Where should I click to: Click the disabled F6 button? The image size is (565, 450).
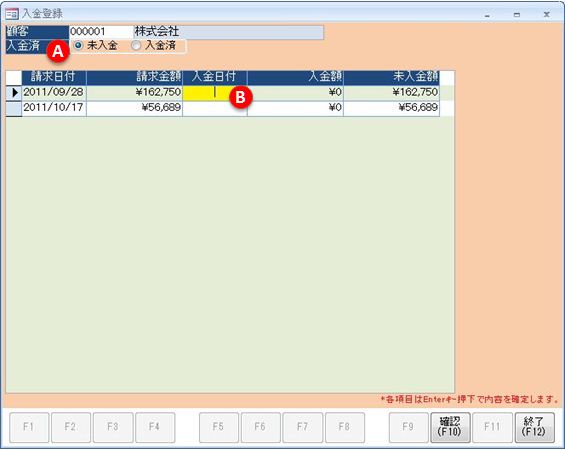pyautogui.click(x=261, y=427)
